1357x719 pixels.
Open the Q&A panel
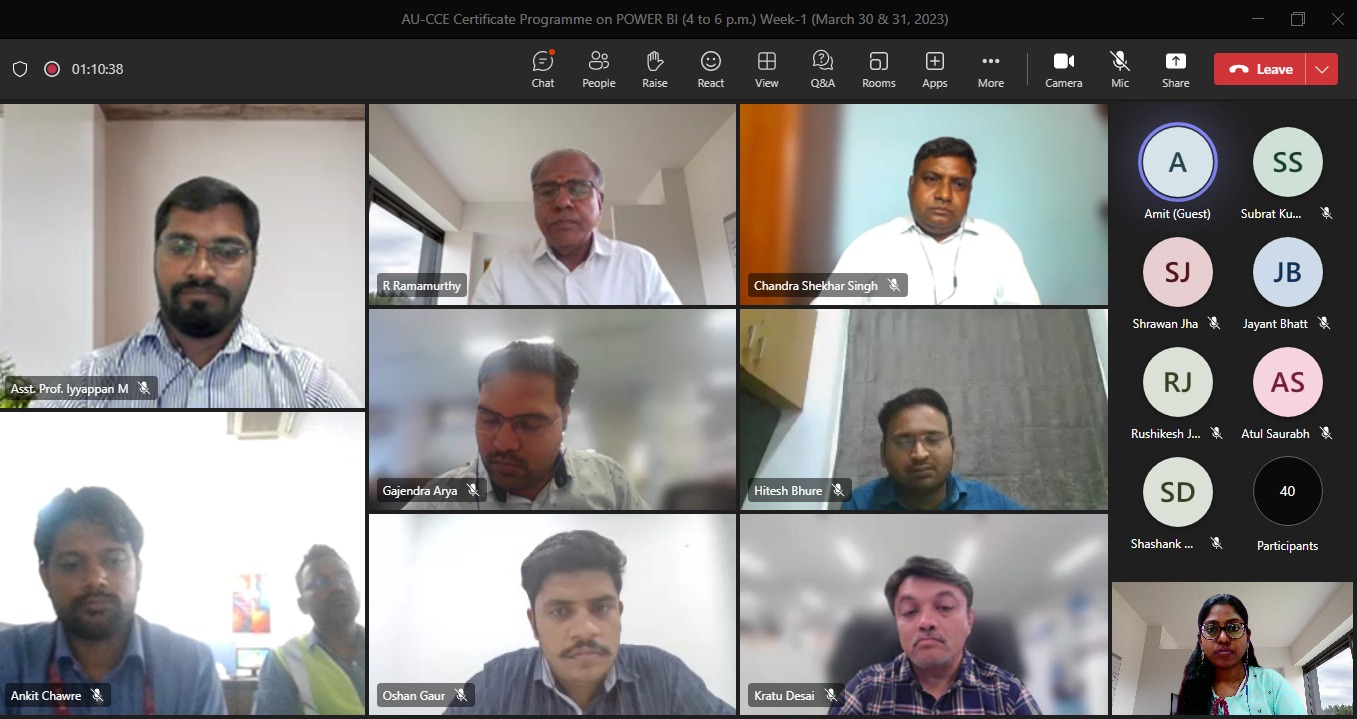tap(823, 69)
